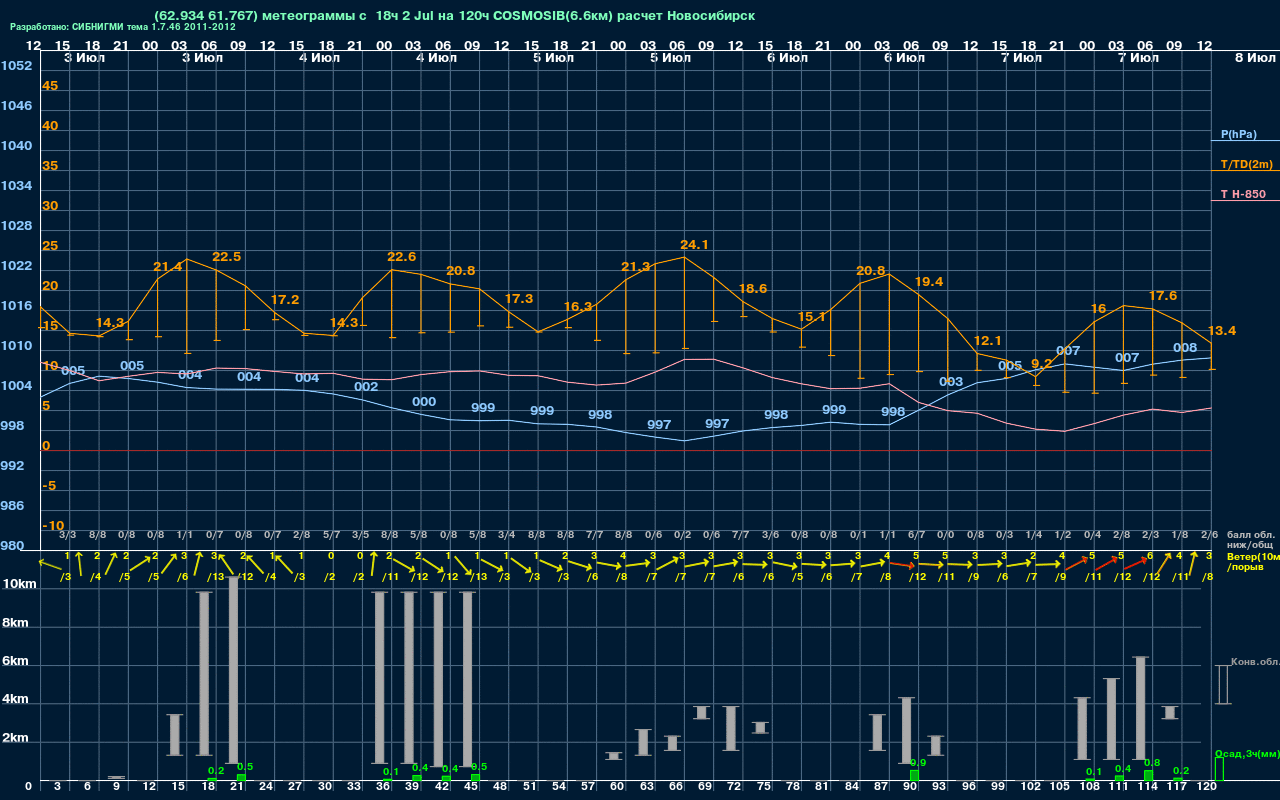The image size is (1280, 800).
Task: Click the cloud amount value 0/2
Action: click(x=682, y=535)
